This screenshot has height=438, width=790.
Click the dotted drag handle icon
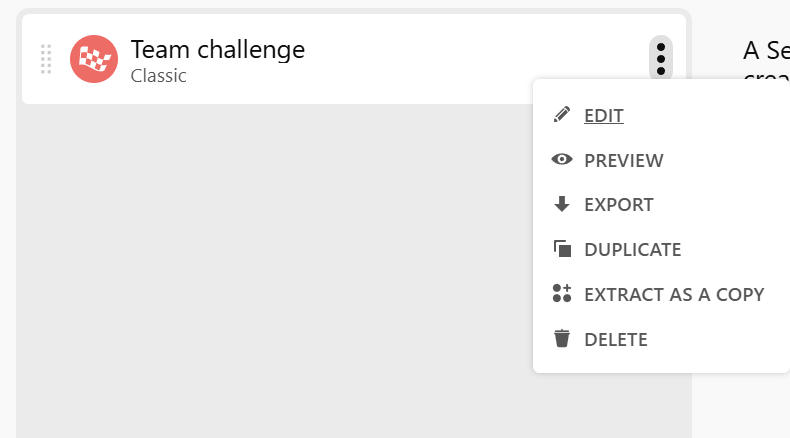pos(46,59)
